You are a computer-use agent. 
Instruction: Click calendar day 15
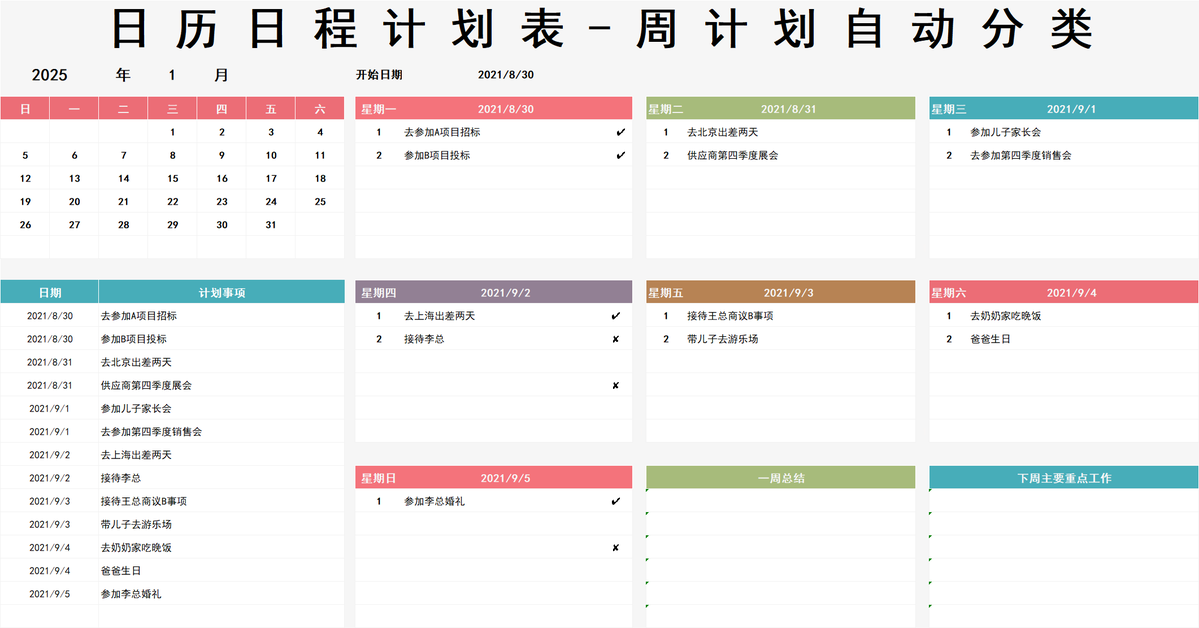coord(173,179)
